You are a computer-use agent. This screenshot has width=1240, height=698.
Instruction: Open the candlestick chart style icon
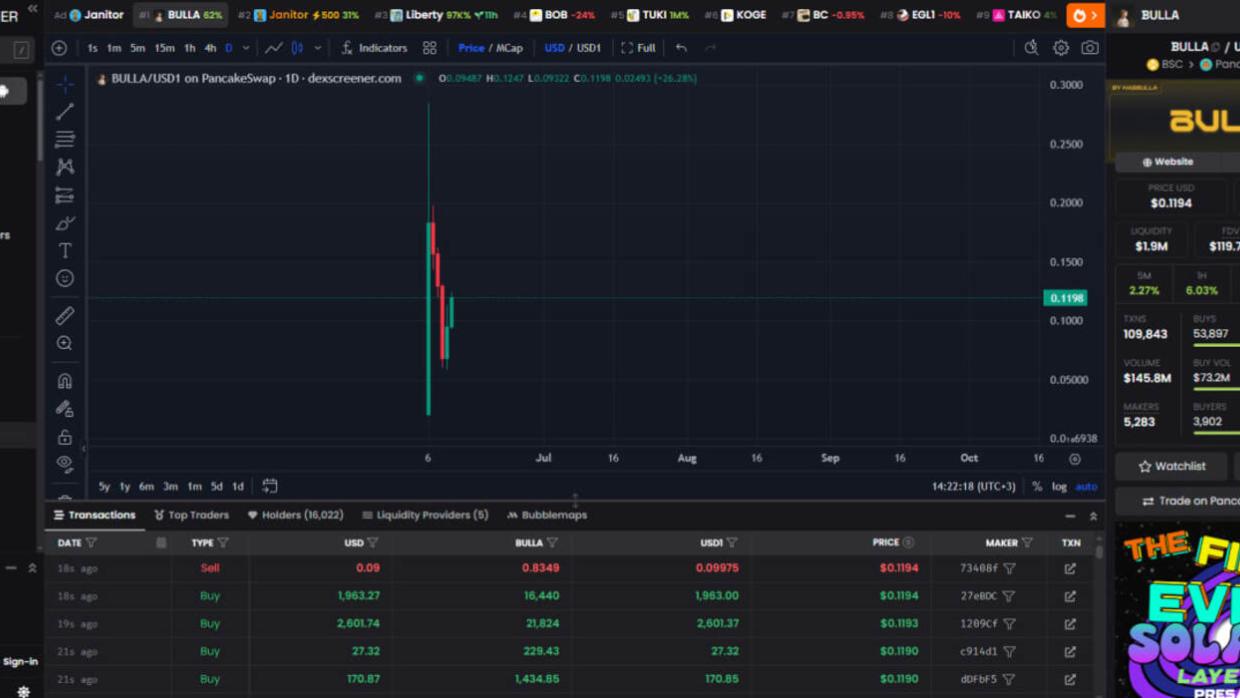pyautogui.click(x=297, y=47)
